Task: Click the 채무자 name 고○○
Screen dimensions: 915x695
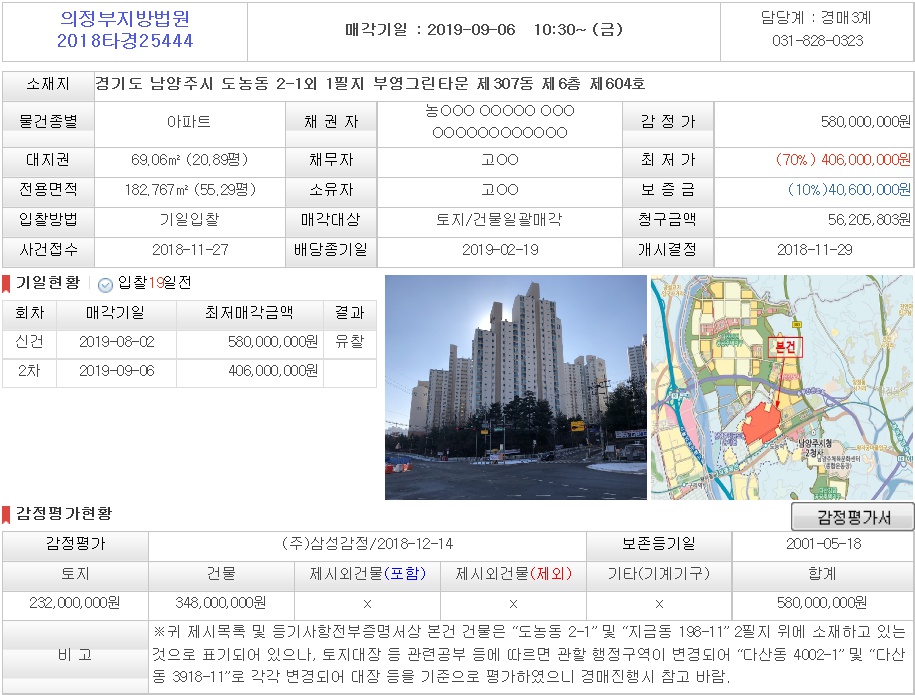Action: tap(500, 159)
